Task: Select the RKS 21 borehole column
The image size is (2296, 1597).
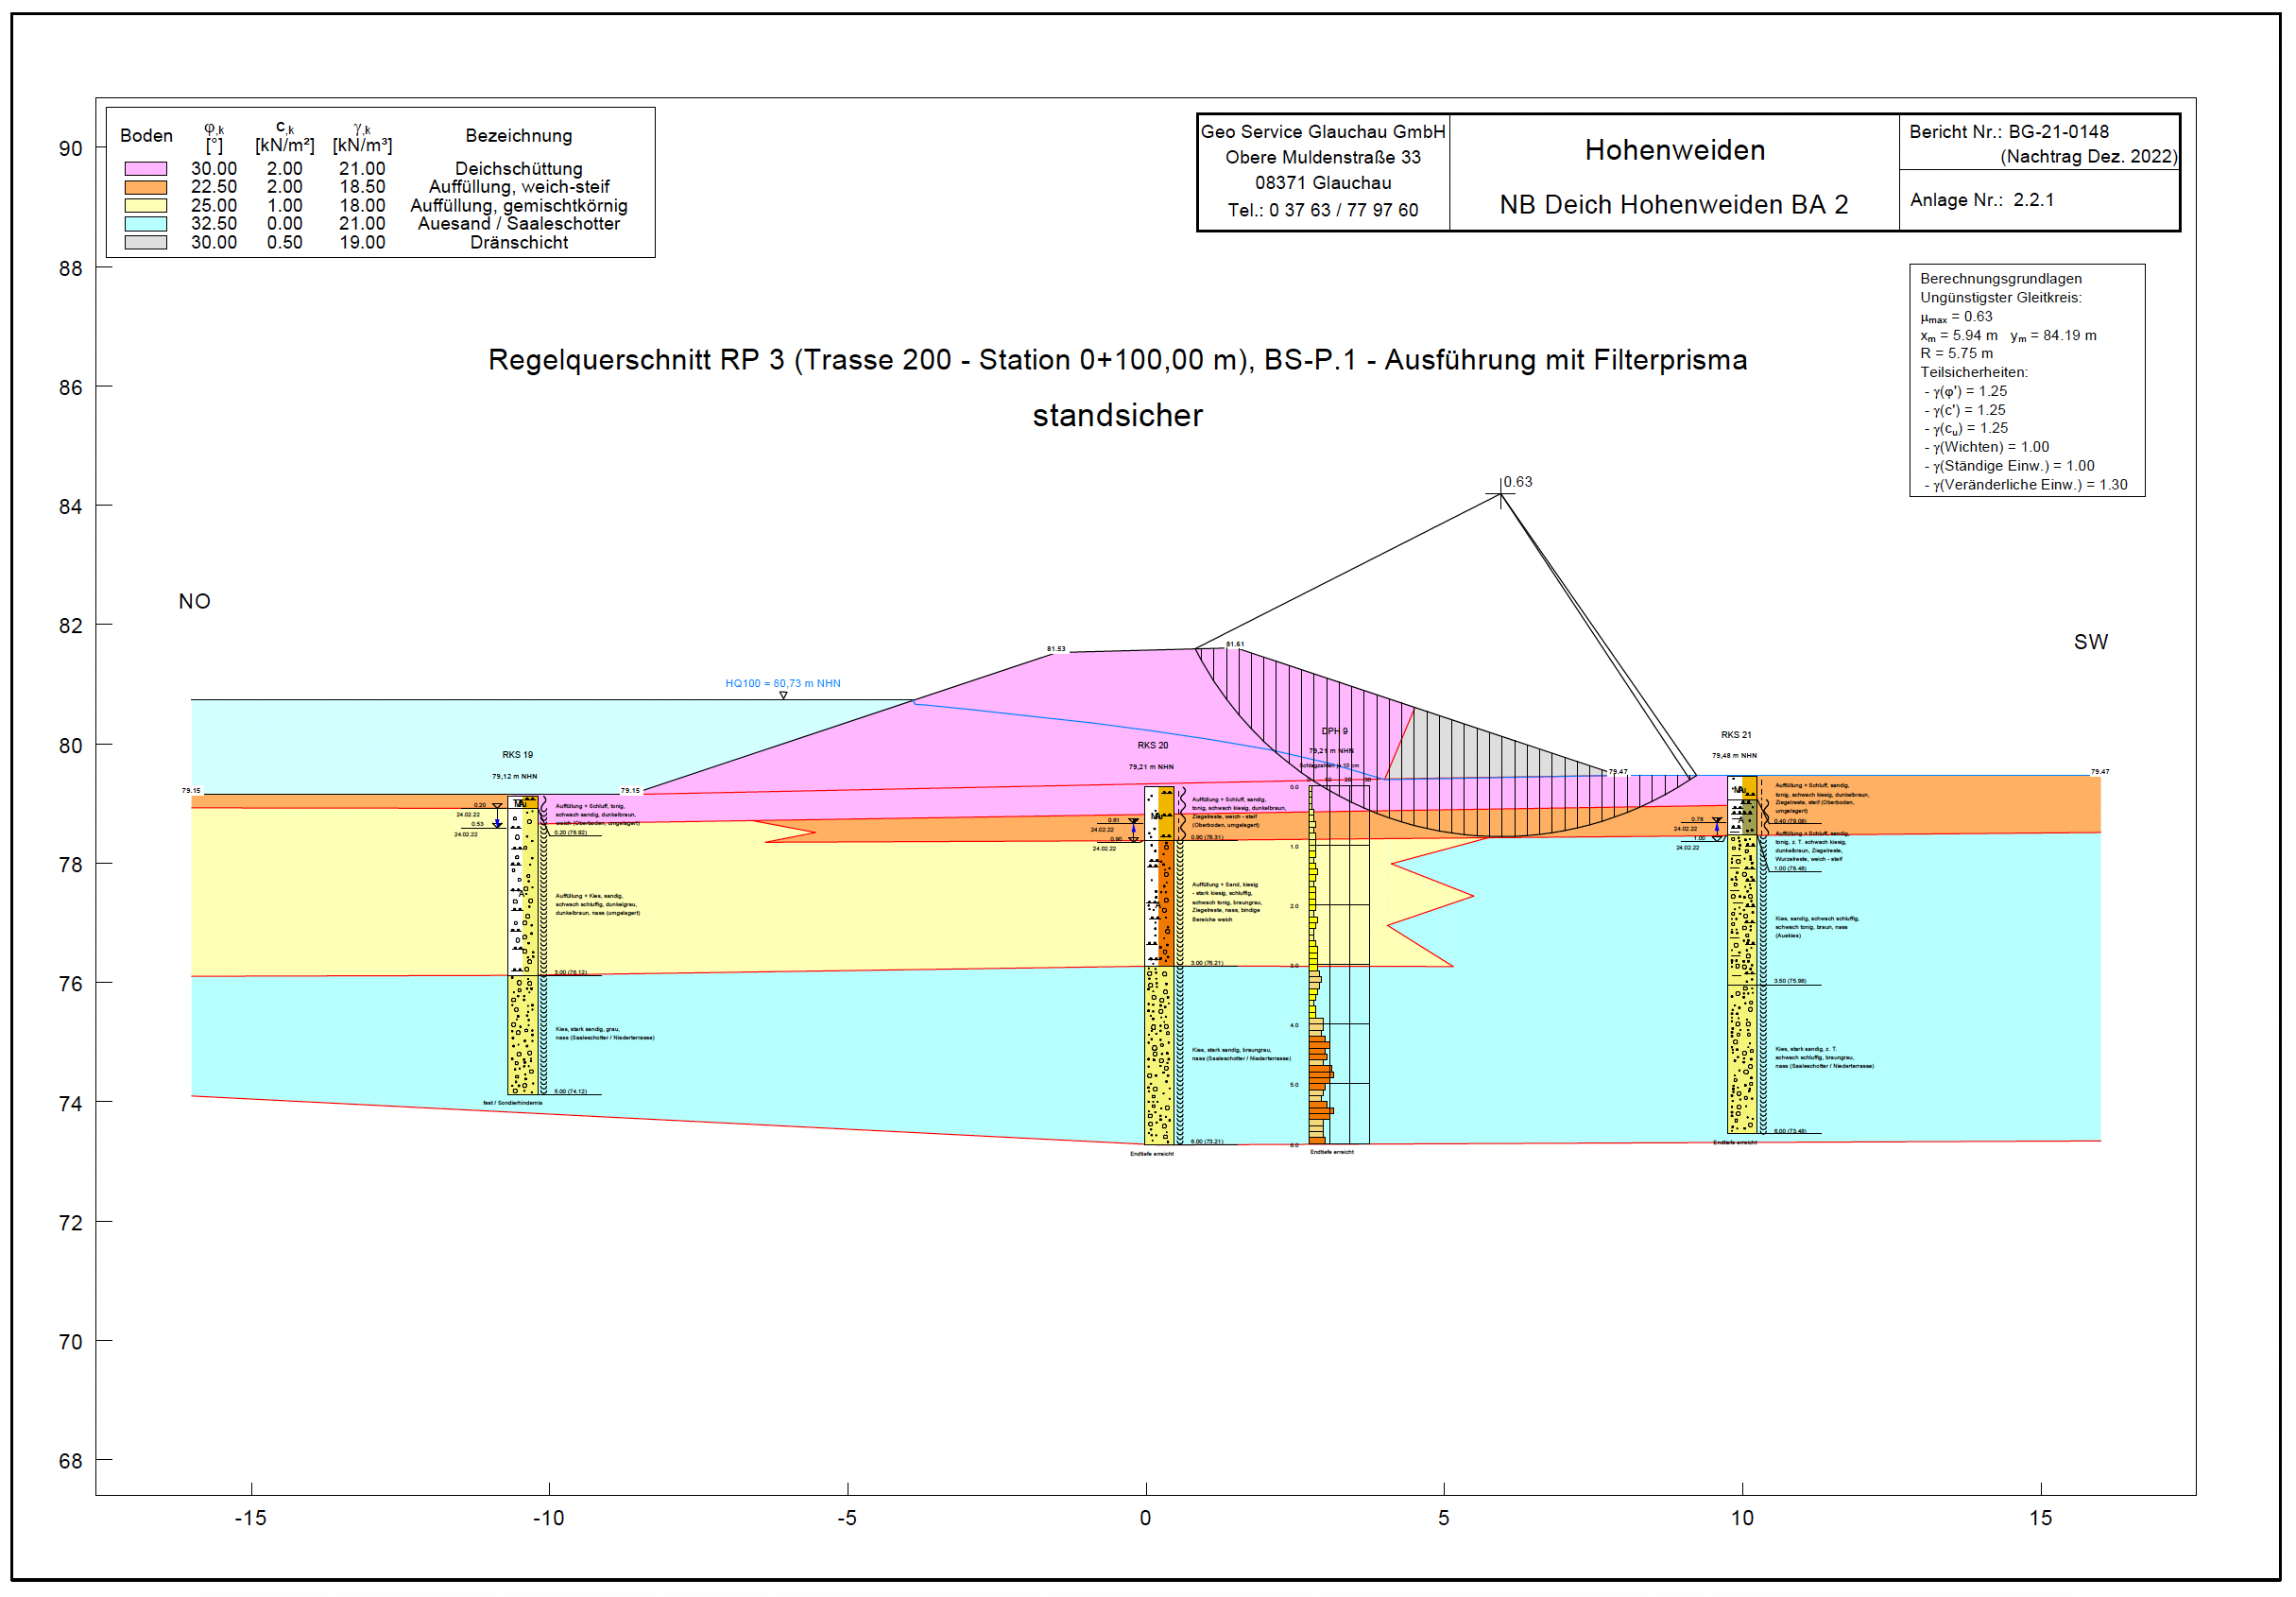Action: (x=1742, y=955)
